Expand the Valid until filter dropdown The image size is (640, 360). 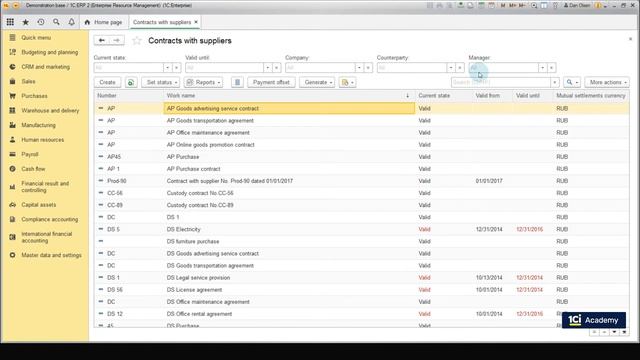pyautogui.click(x=267, y=68)
